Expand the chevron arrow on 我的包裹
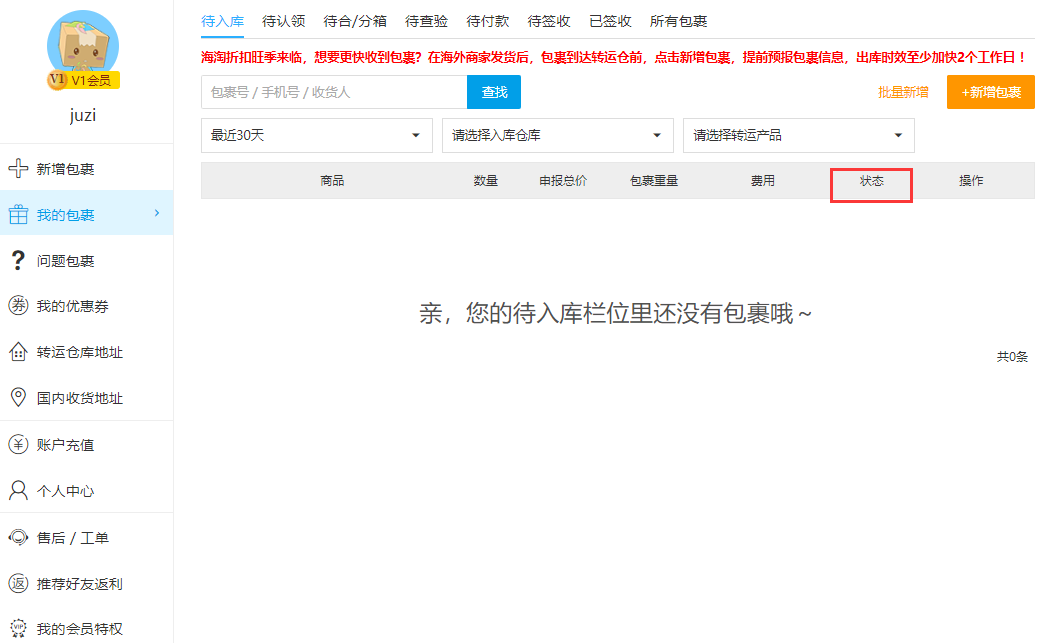 [157, 213]
